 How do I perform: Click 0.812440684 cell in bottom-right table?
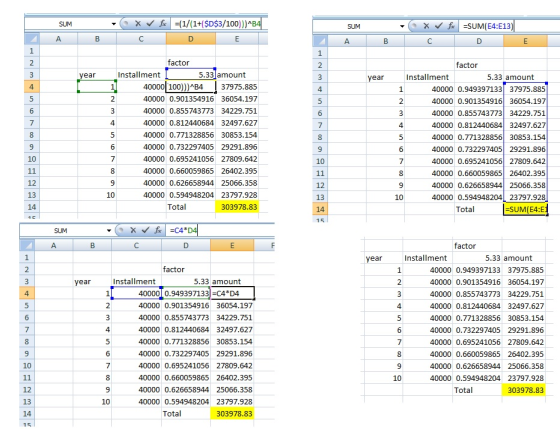tap(477, 306)
